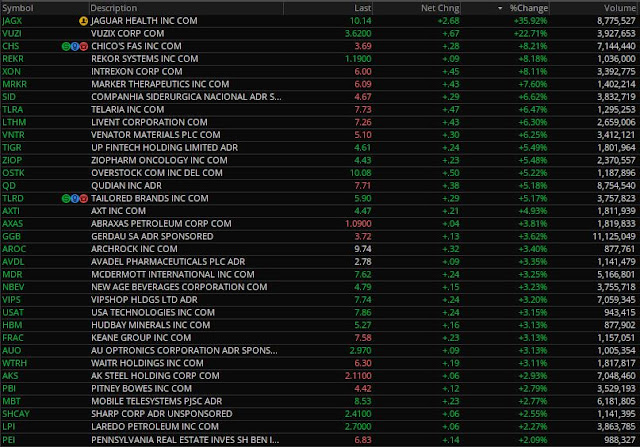Click the 10.08 last price for OSTK

click(360, 173)
